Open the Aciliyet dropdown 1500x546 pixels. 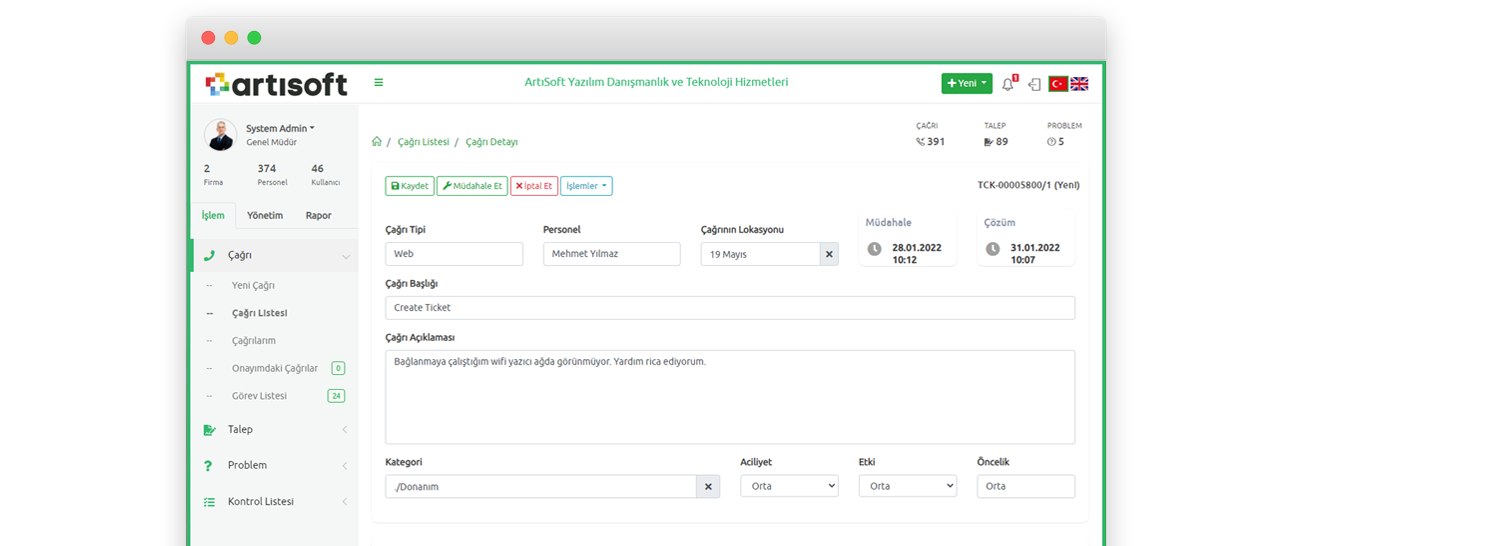tap(789, 486)
